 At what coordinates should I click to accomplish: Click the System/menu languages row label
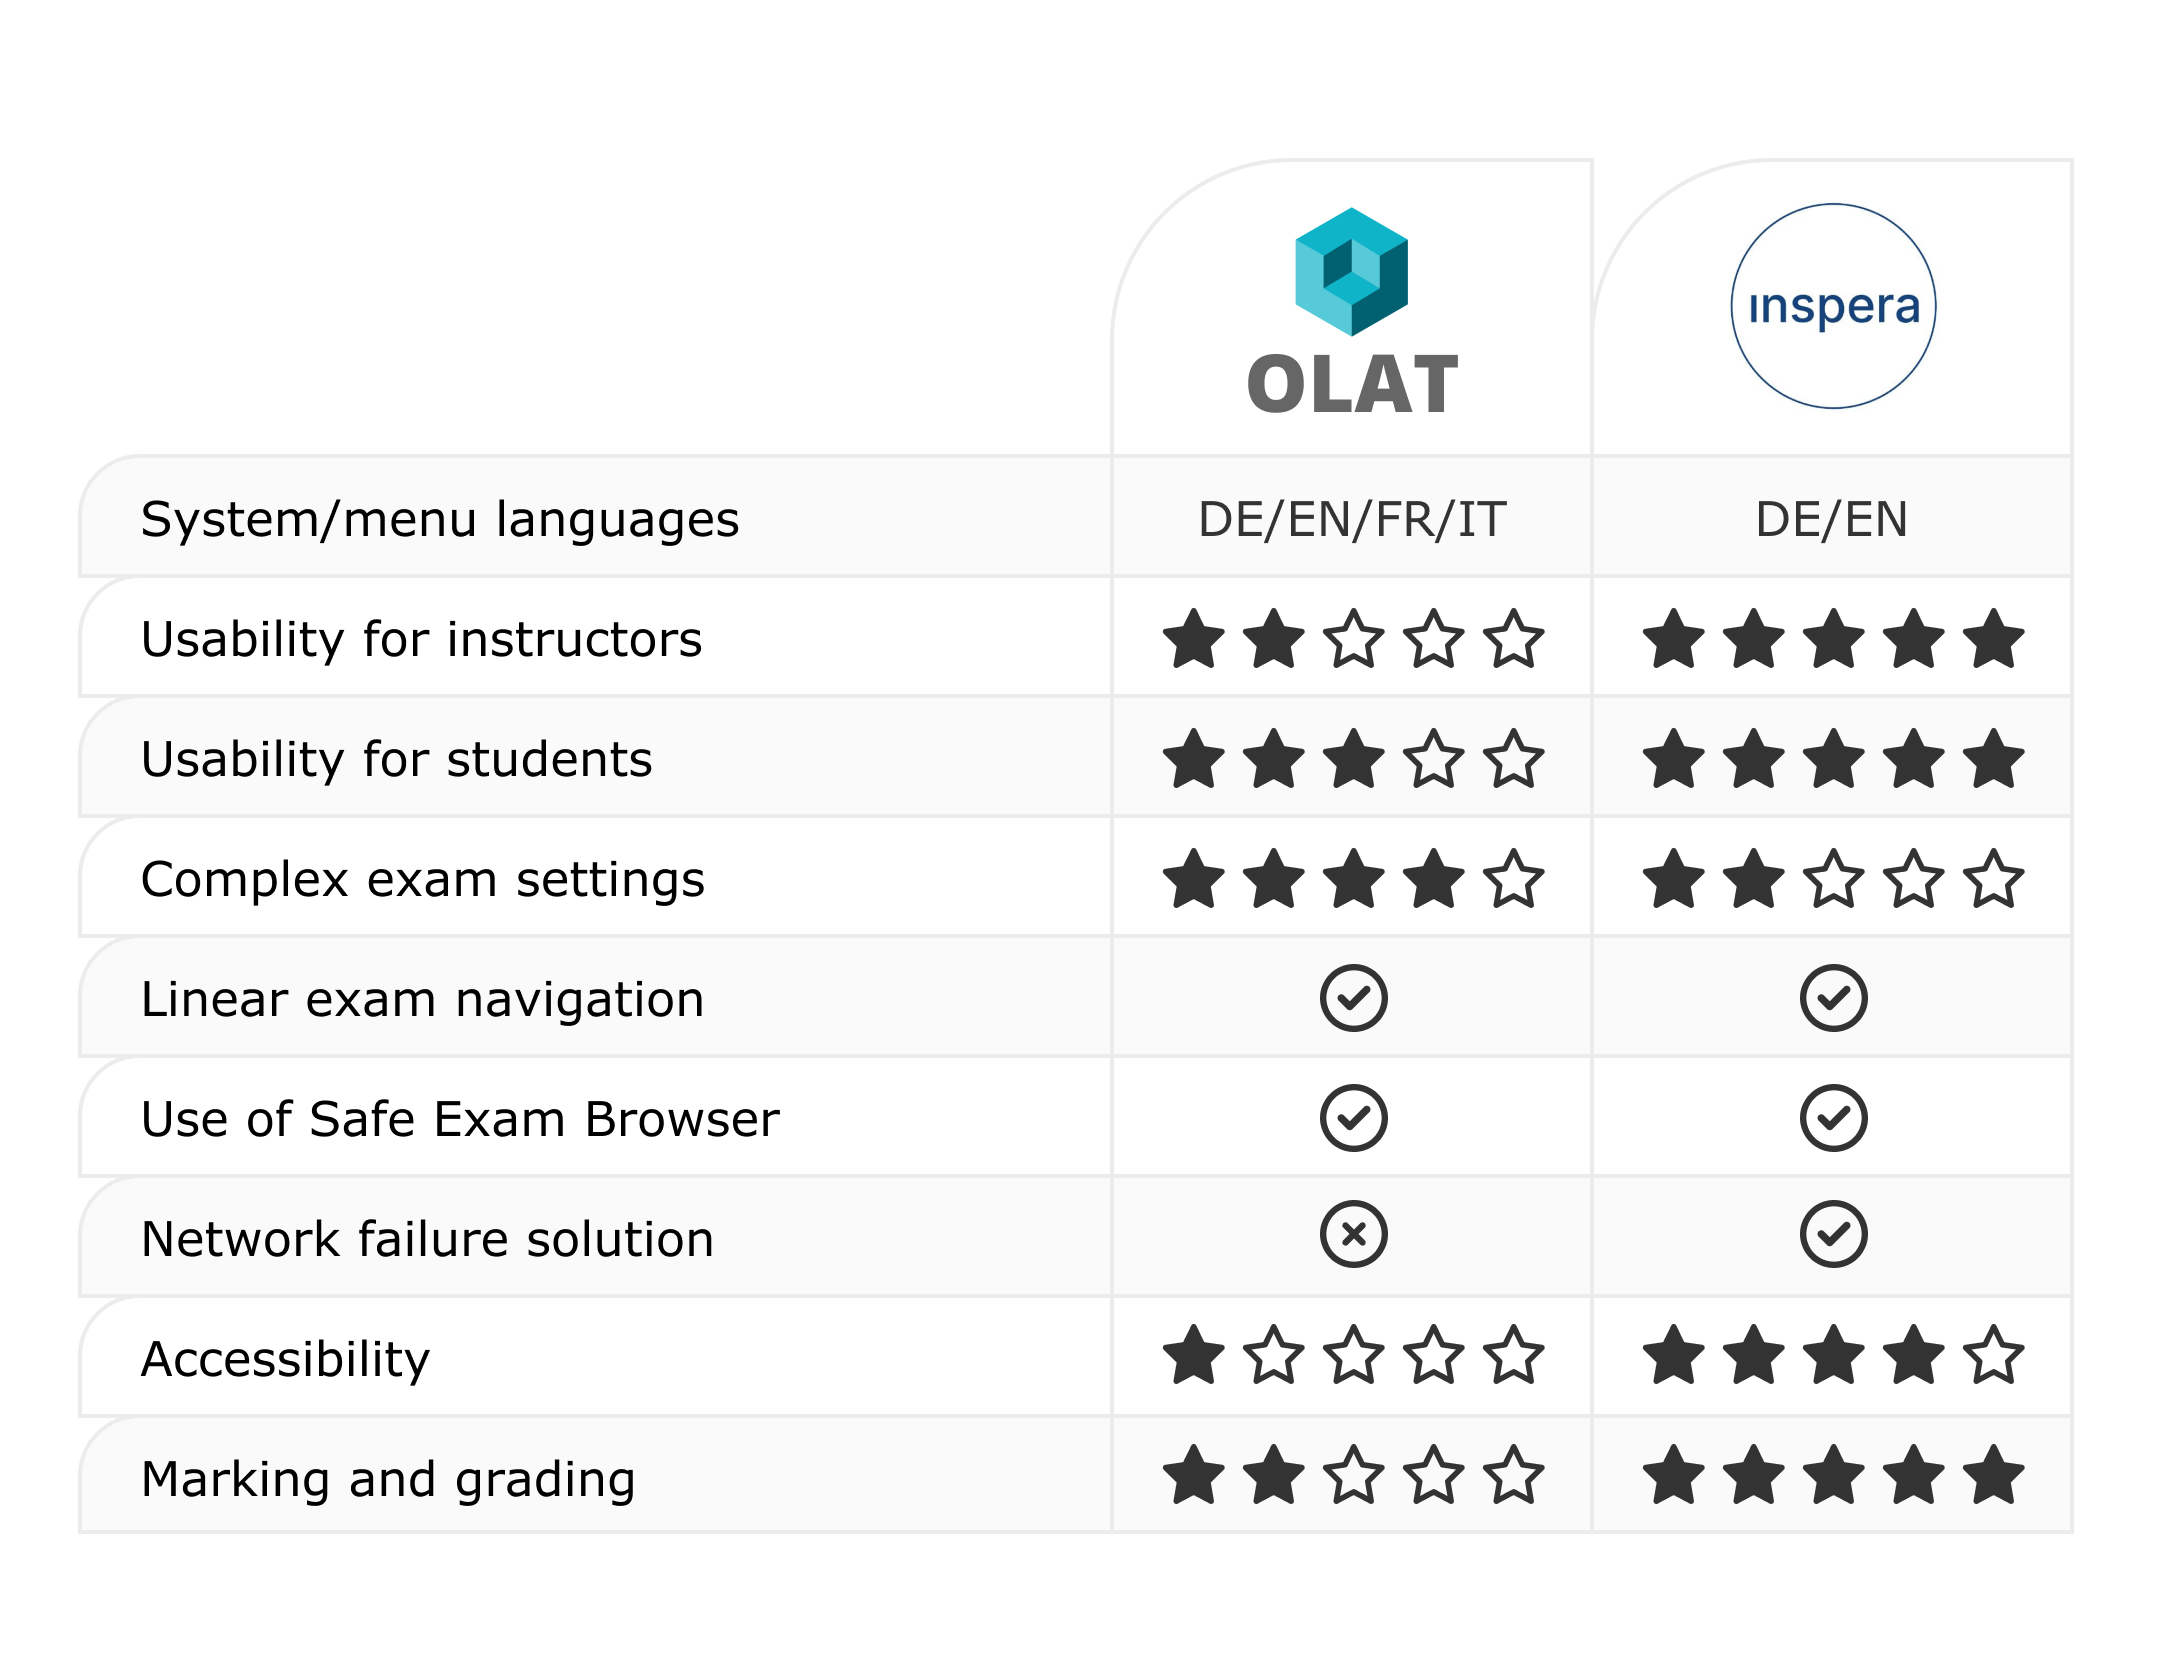tap(440, 520)
